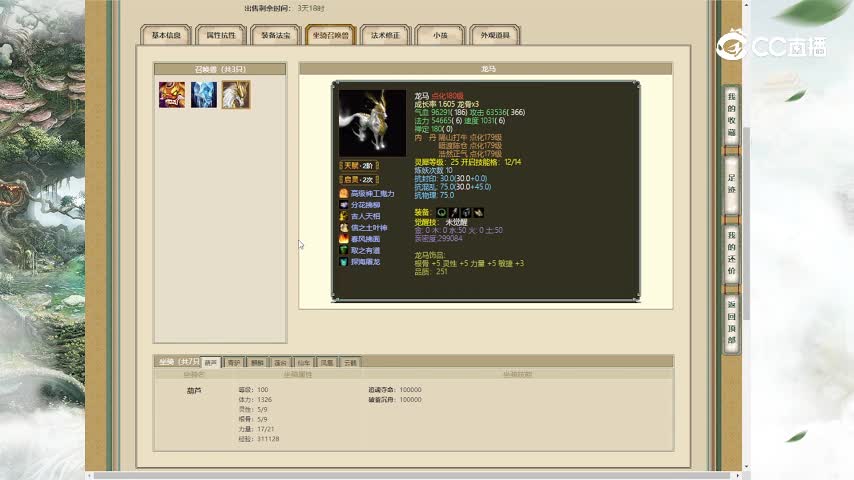Click the 取之有道 green skill icon
This screenshot has height=480, width=854.
coord(344,250)
